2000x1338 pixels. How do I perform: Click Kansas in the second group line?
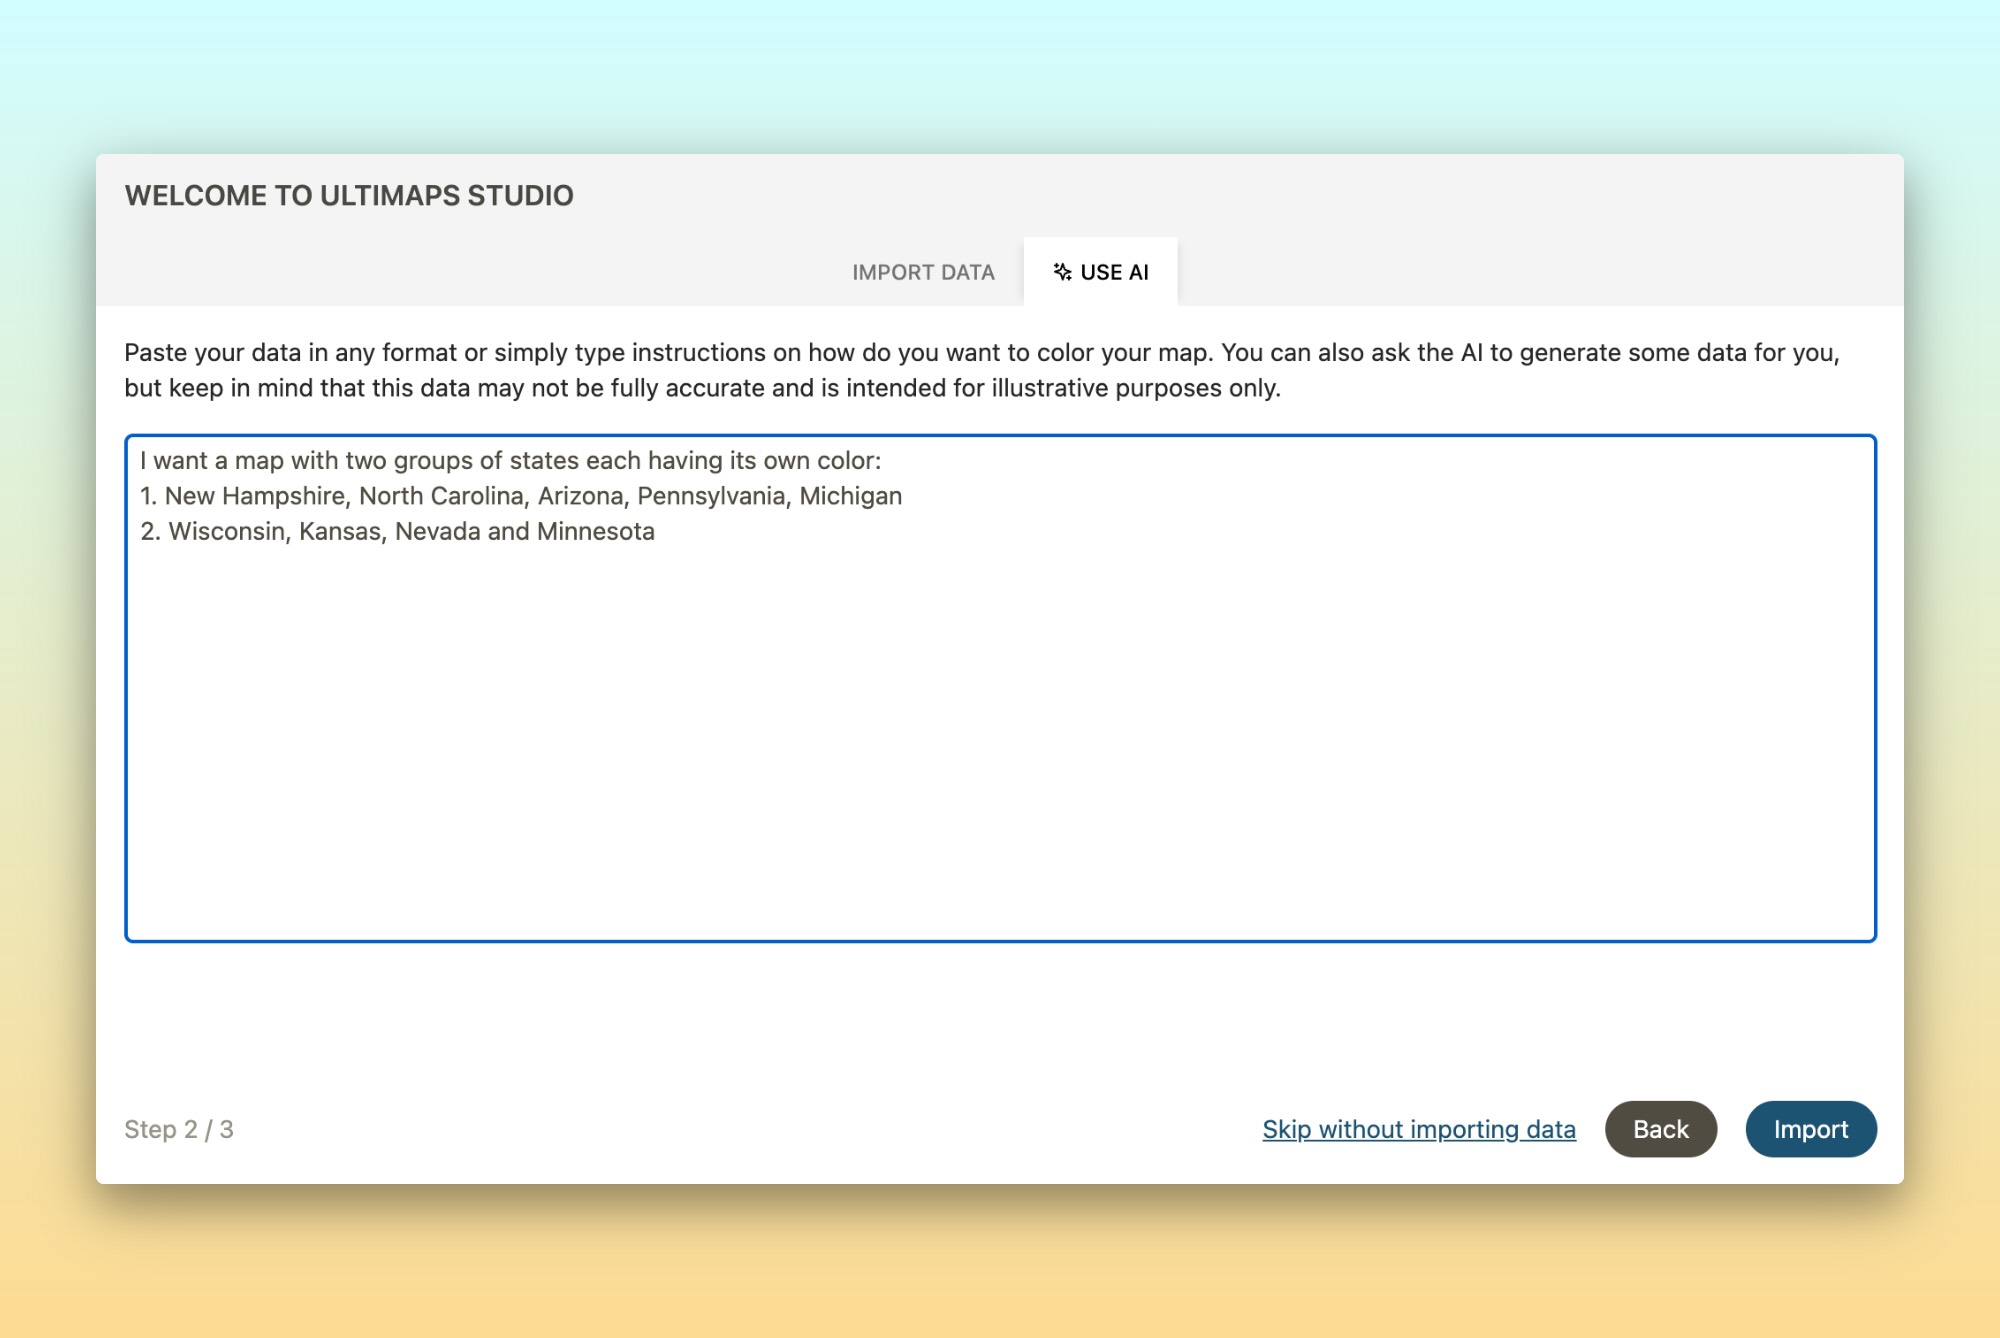tap(340, 531)
